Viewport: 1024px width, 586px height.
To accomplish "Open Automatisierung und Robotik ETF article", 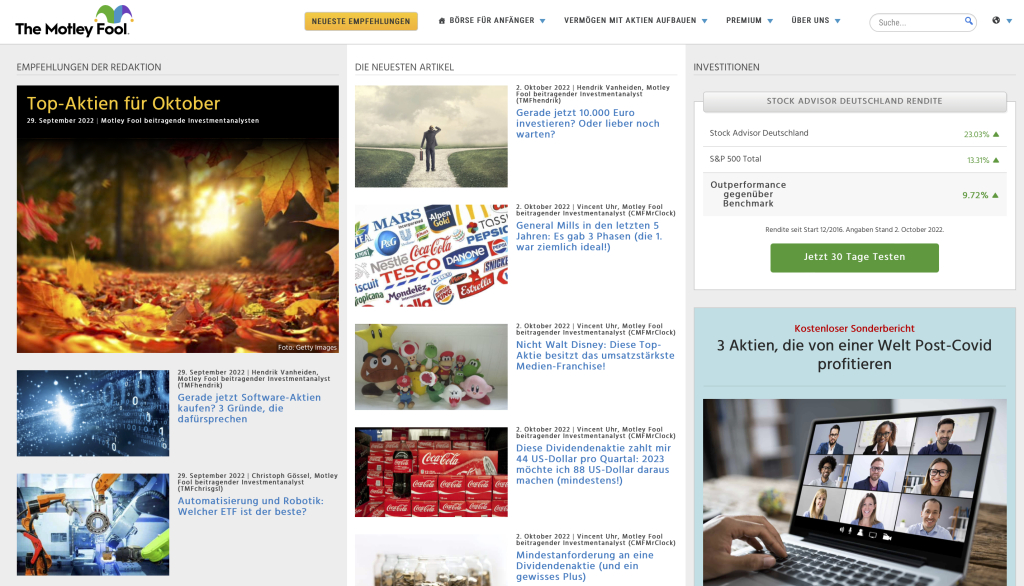I will (250, 506).
